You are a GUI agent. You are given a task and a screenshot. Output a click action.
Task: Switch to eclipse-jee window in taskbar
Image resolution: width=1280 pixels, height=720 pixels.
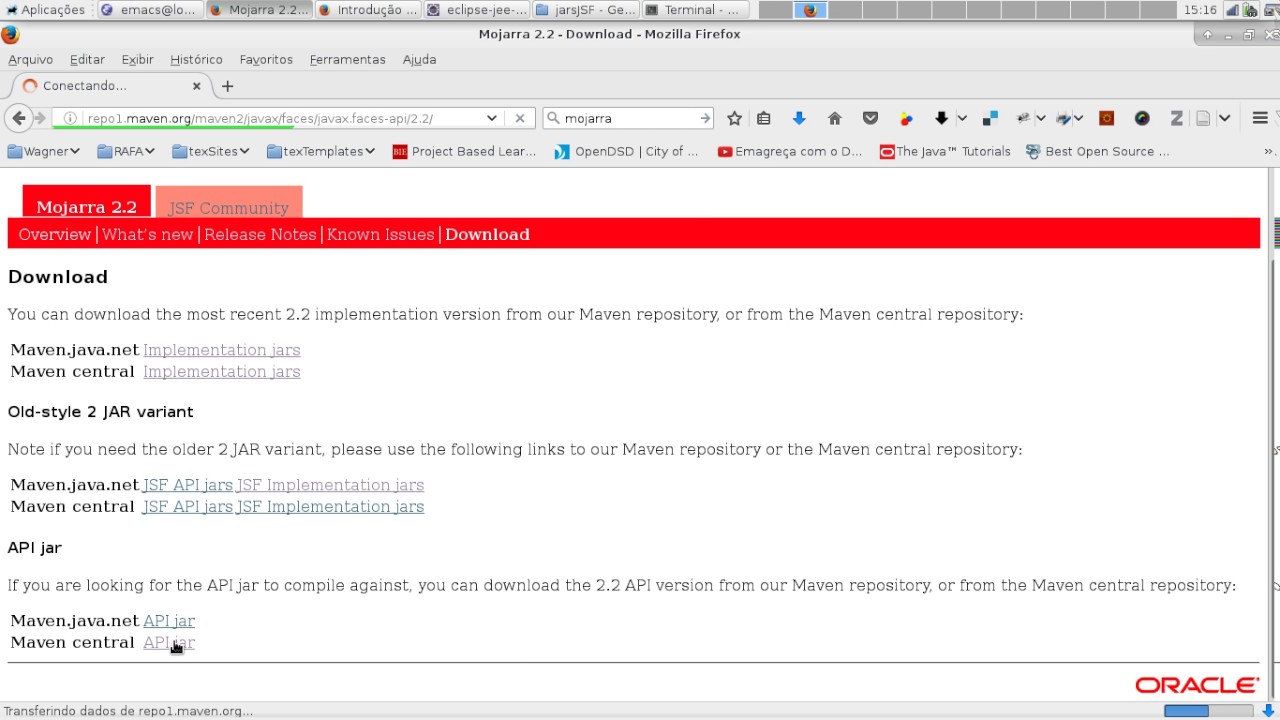coord(477,10)
